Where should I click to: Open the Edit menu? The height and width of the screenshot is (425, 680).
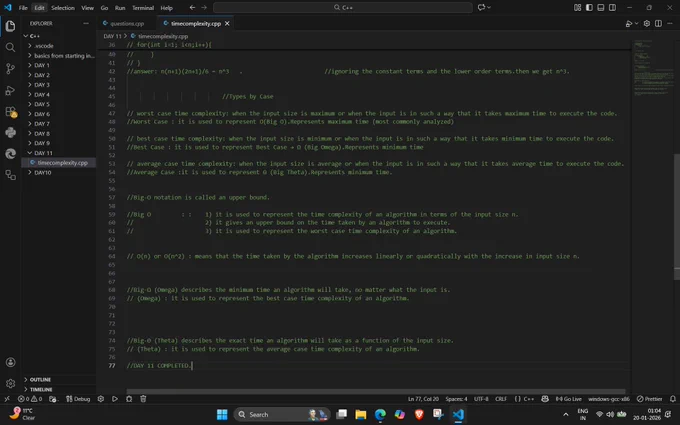click(39, 8)
